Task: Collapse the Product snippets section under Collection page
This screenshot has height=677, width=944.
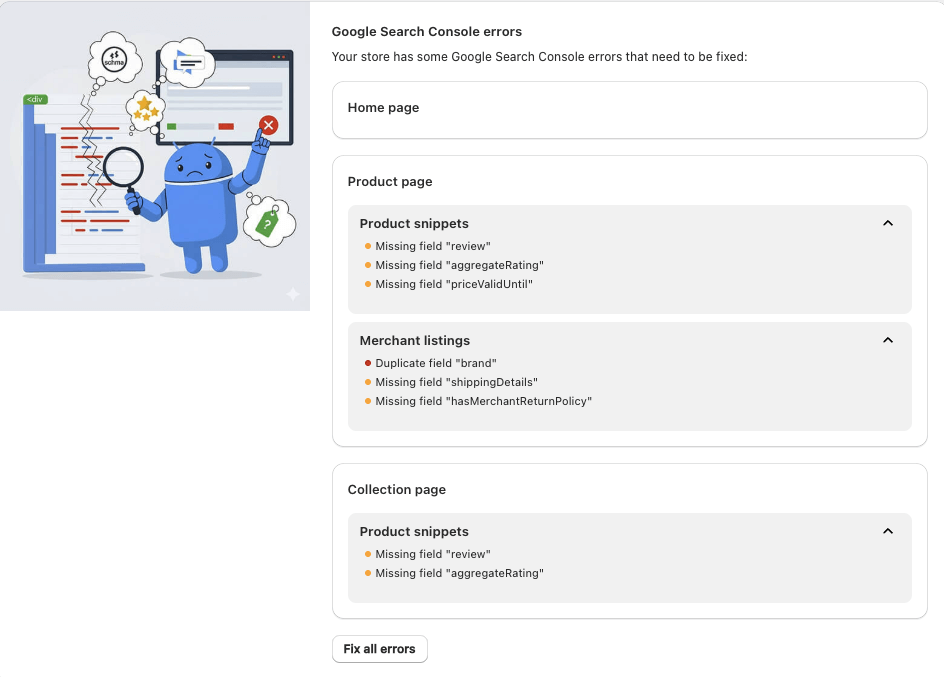Action: pos(887,532)
